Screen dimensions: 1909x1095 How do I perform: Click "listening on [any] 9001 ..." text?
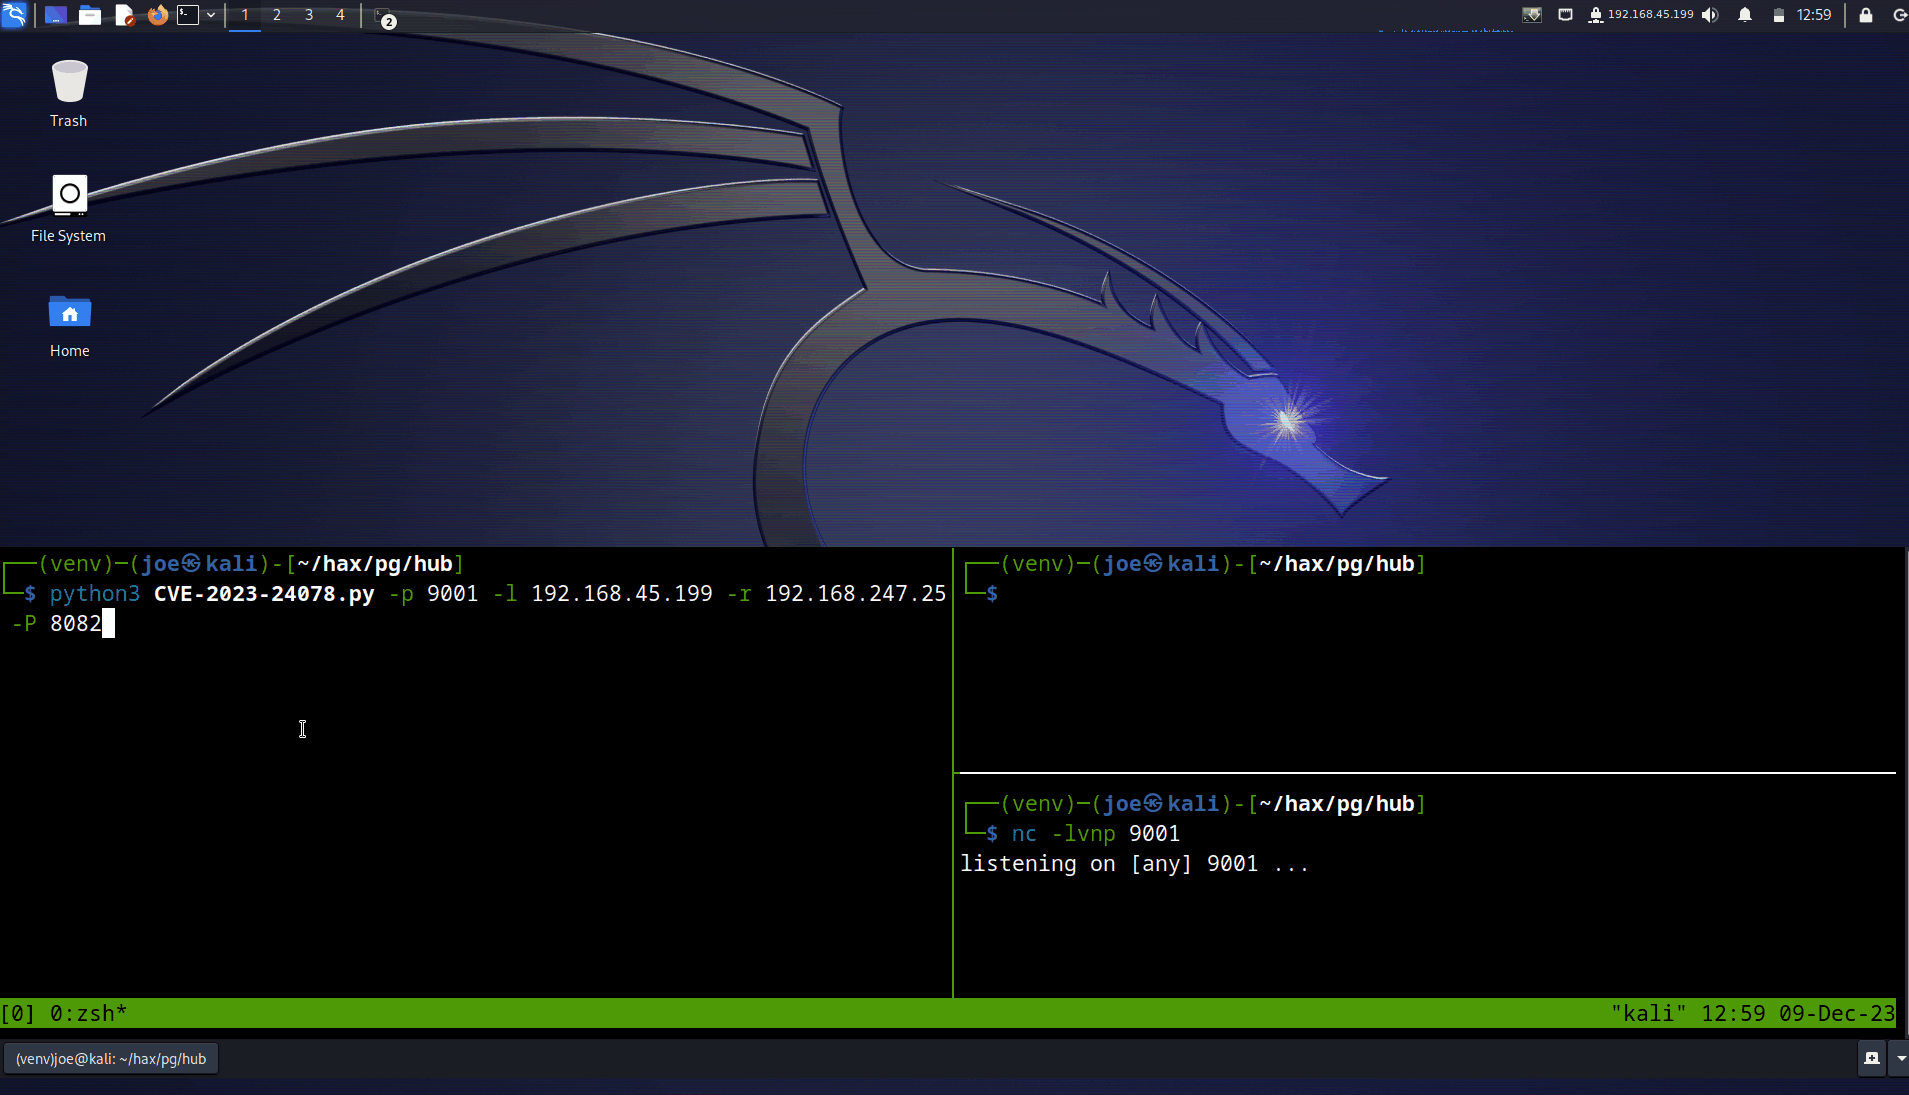pyautogui.click(x=1134, y=864)
